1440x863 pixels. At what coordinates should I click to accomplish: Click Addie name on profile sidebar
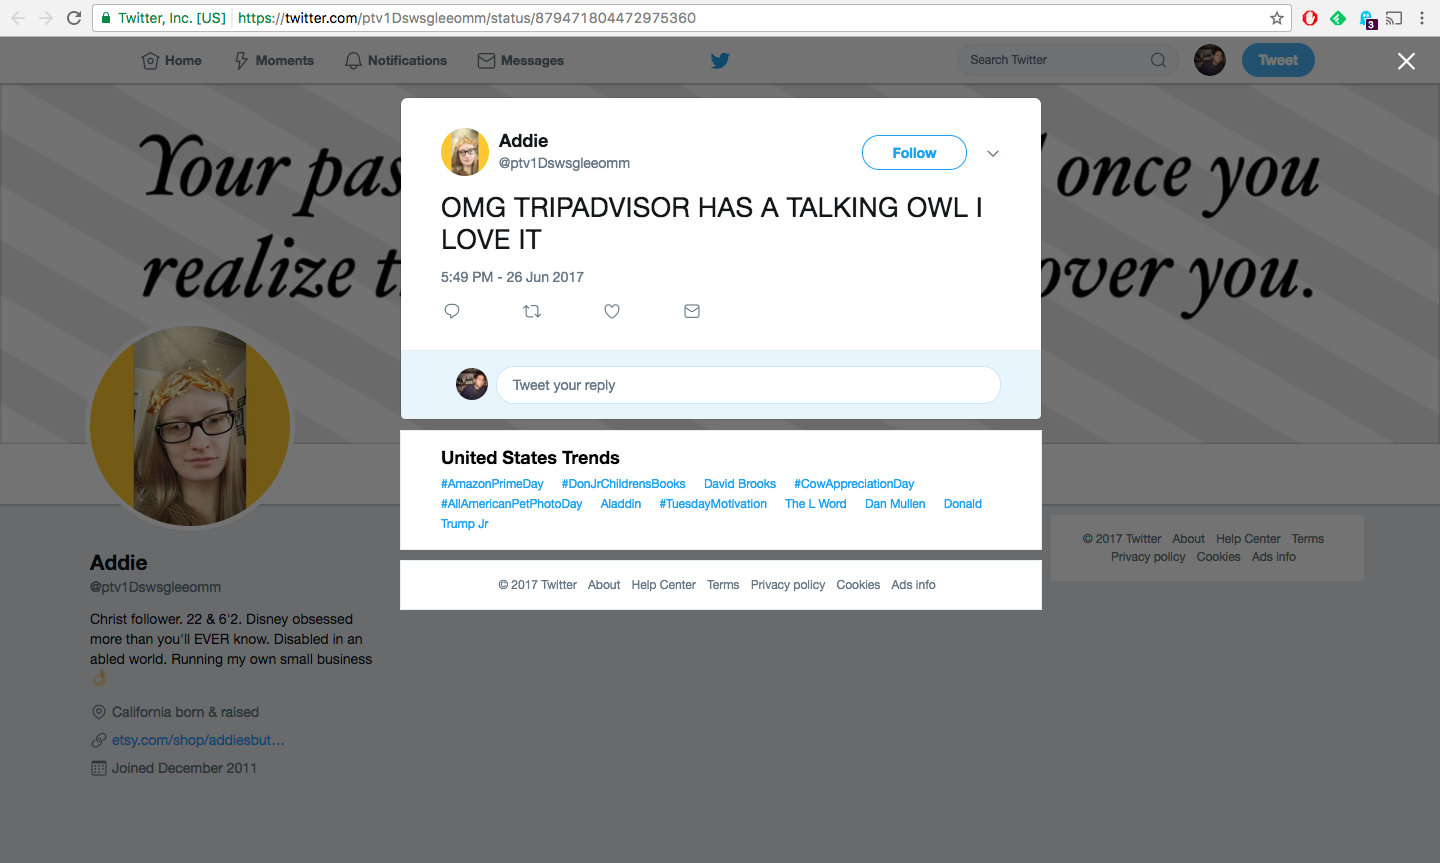click(118, 563)
